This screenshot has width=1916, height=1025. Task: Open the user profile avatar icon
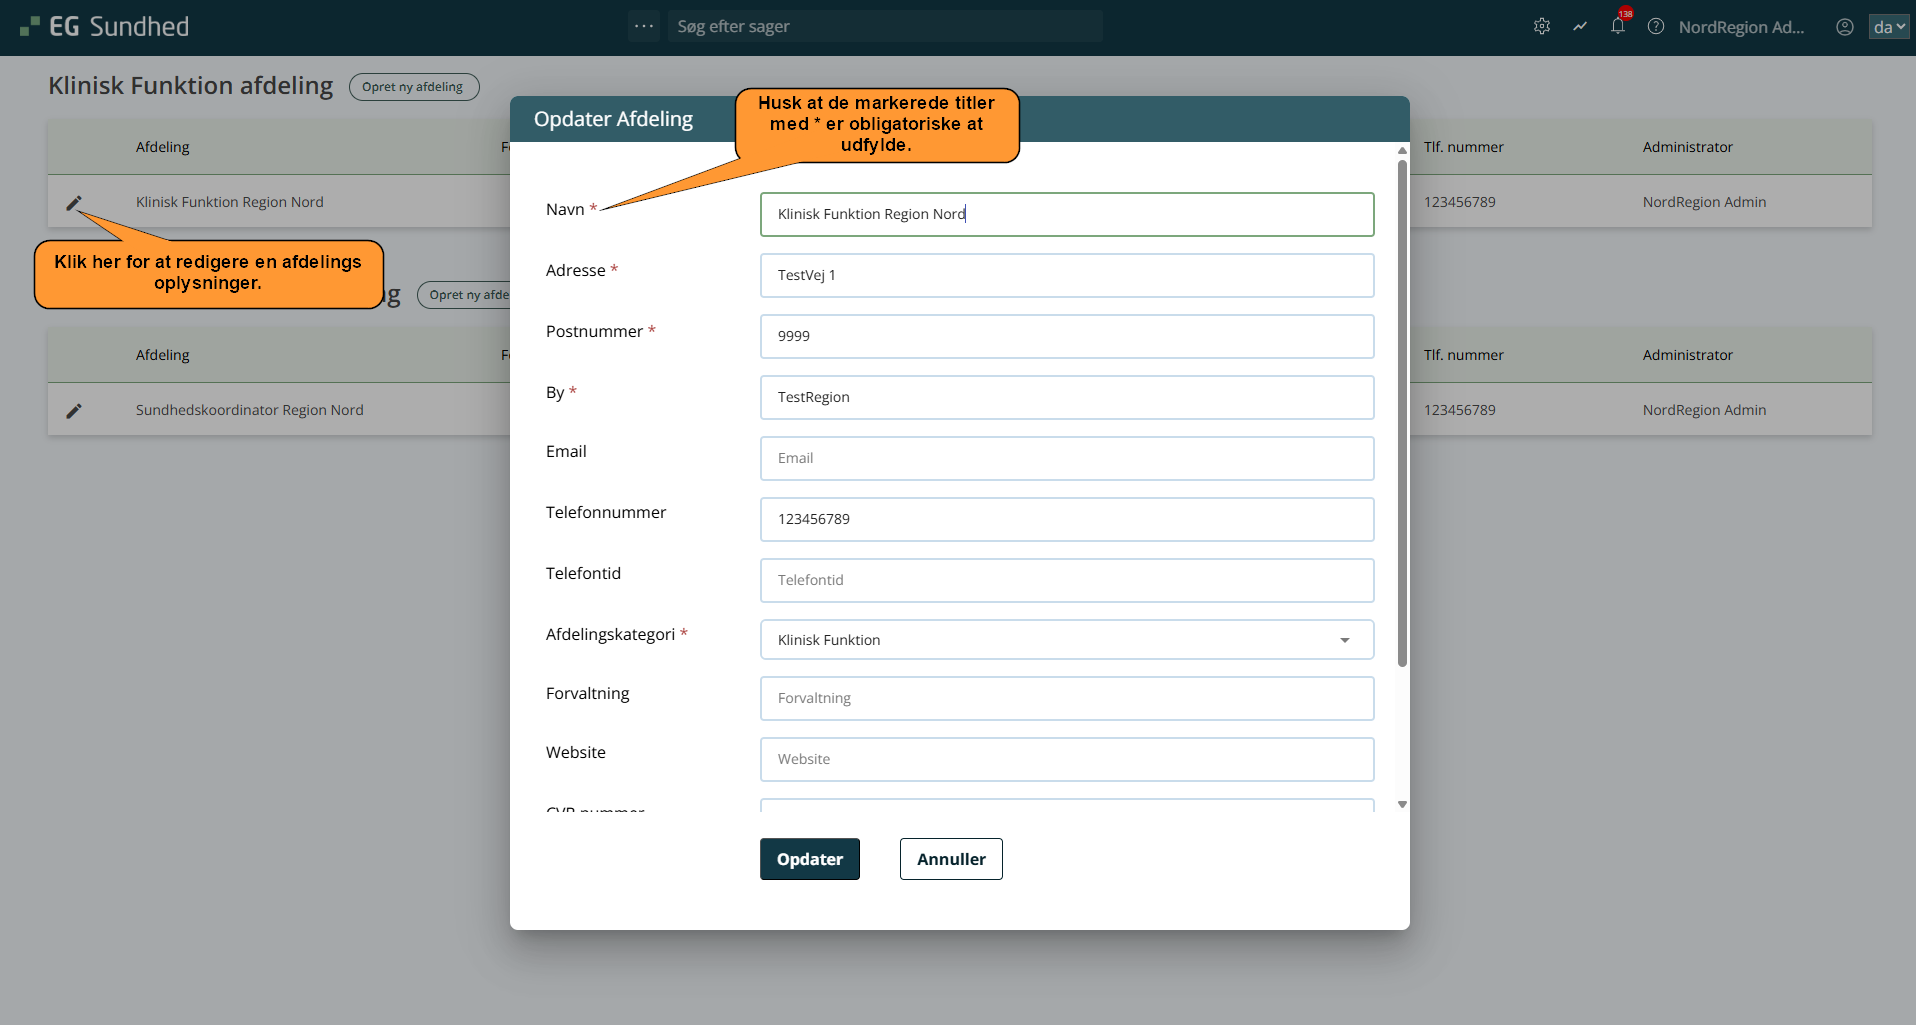[1845, 27]
